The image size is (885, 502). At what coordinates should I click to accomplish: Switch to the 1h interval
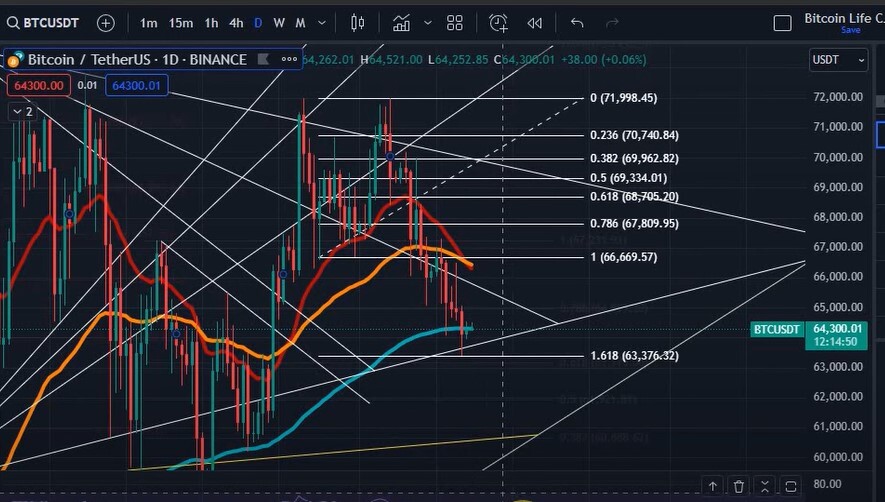211,23
